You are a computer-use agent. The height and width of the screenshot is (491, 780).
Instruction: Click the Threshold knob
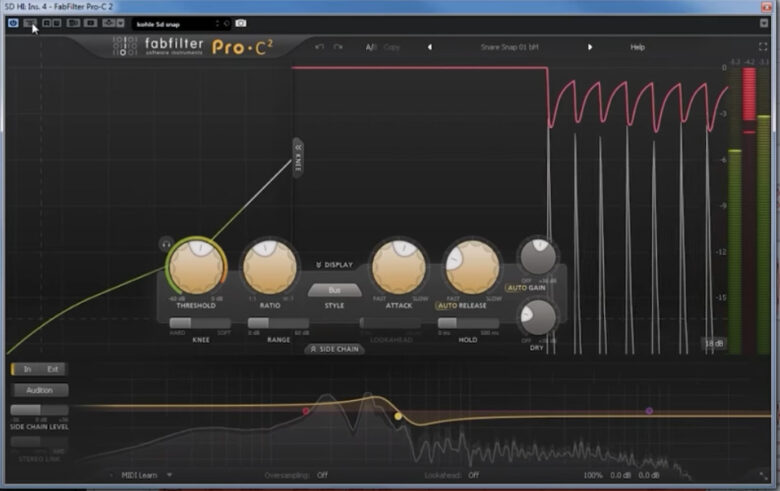[196, 267]
